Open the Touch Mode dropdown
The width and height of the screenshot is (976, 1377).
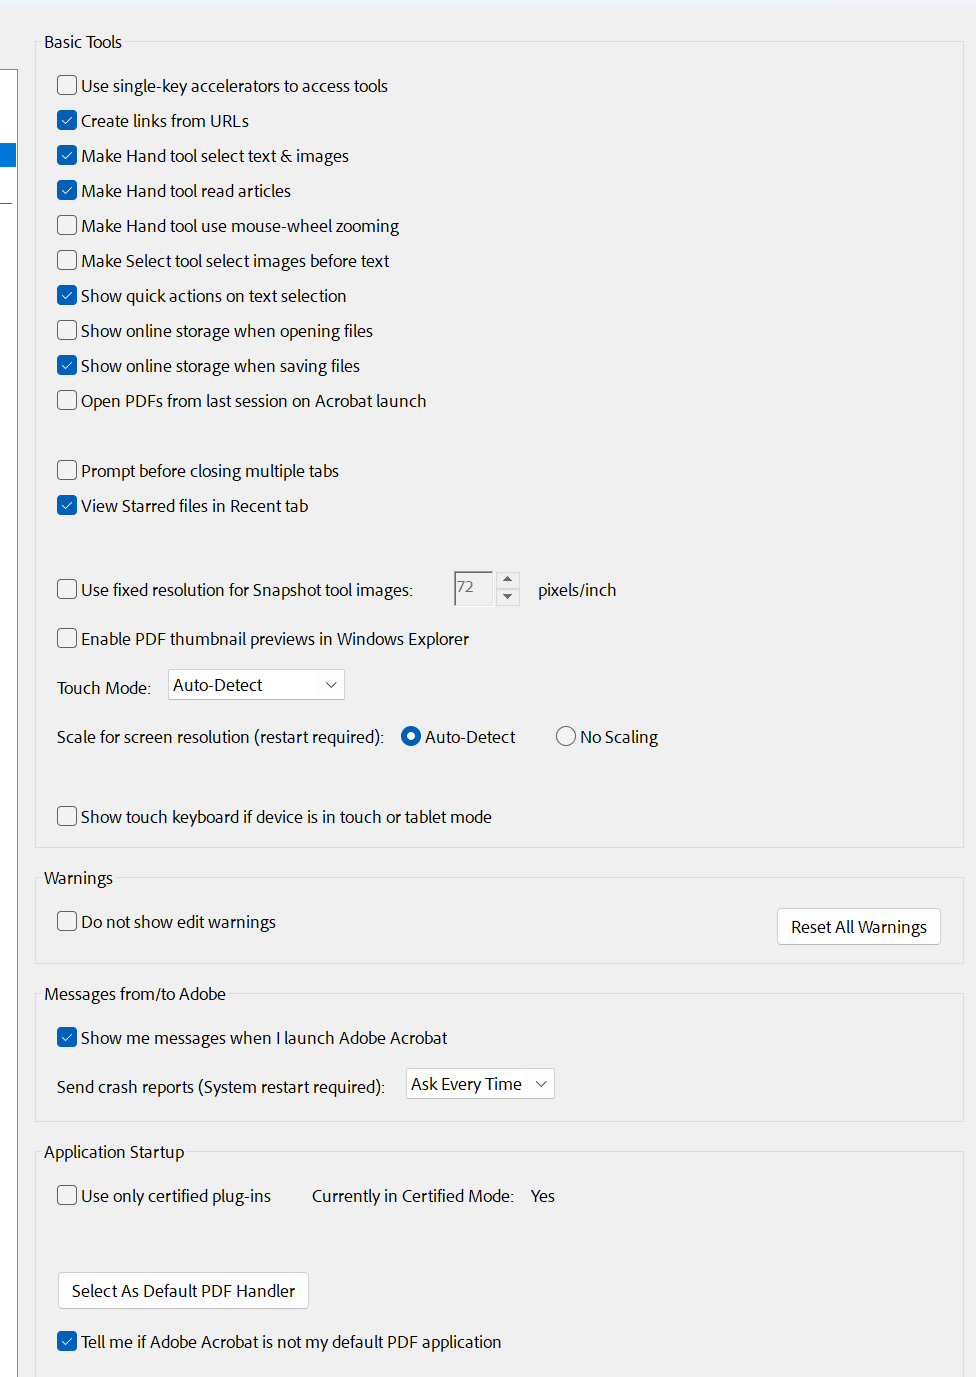pos(256,685)
